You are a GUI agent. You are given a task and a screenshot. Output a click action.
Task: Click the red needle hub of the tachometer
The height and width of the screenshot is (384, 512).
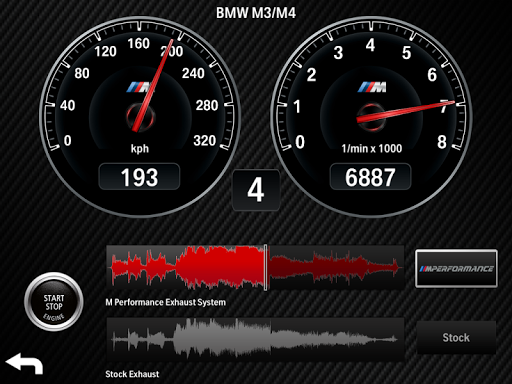click(x=371, y=117)
